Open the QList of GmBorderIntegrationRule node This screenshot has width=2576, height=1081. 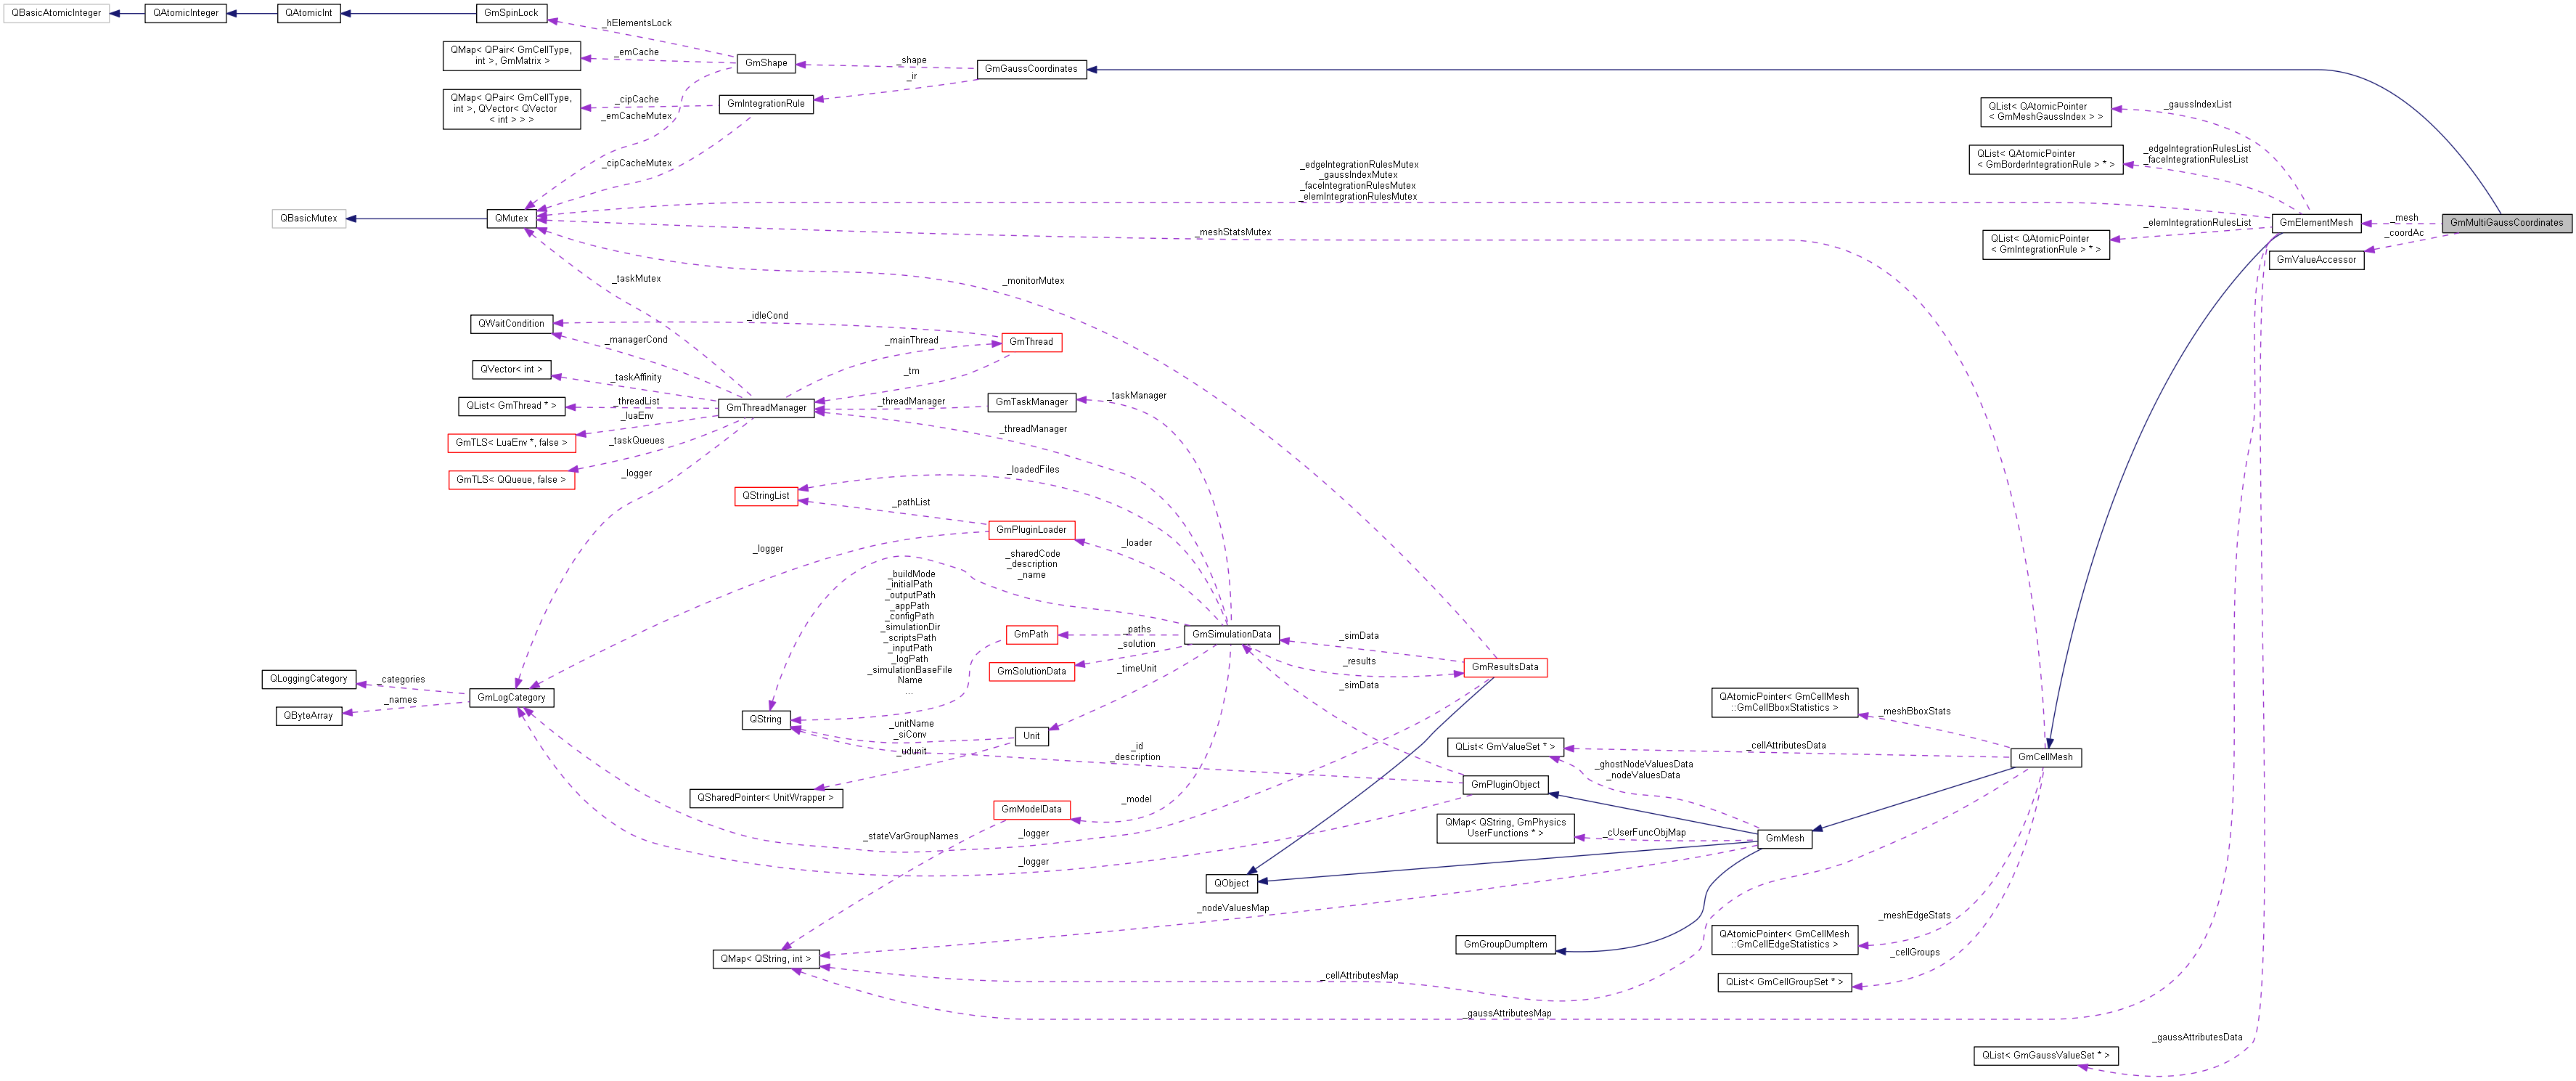click(x=2045, y=160)
